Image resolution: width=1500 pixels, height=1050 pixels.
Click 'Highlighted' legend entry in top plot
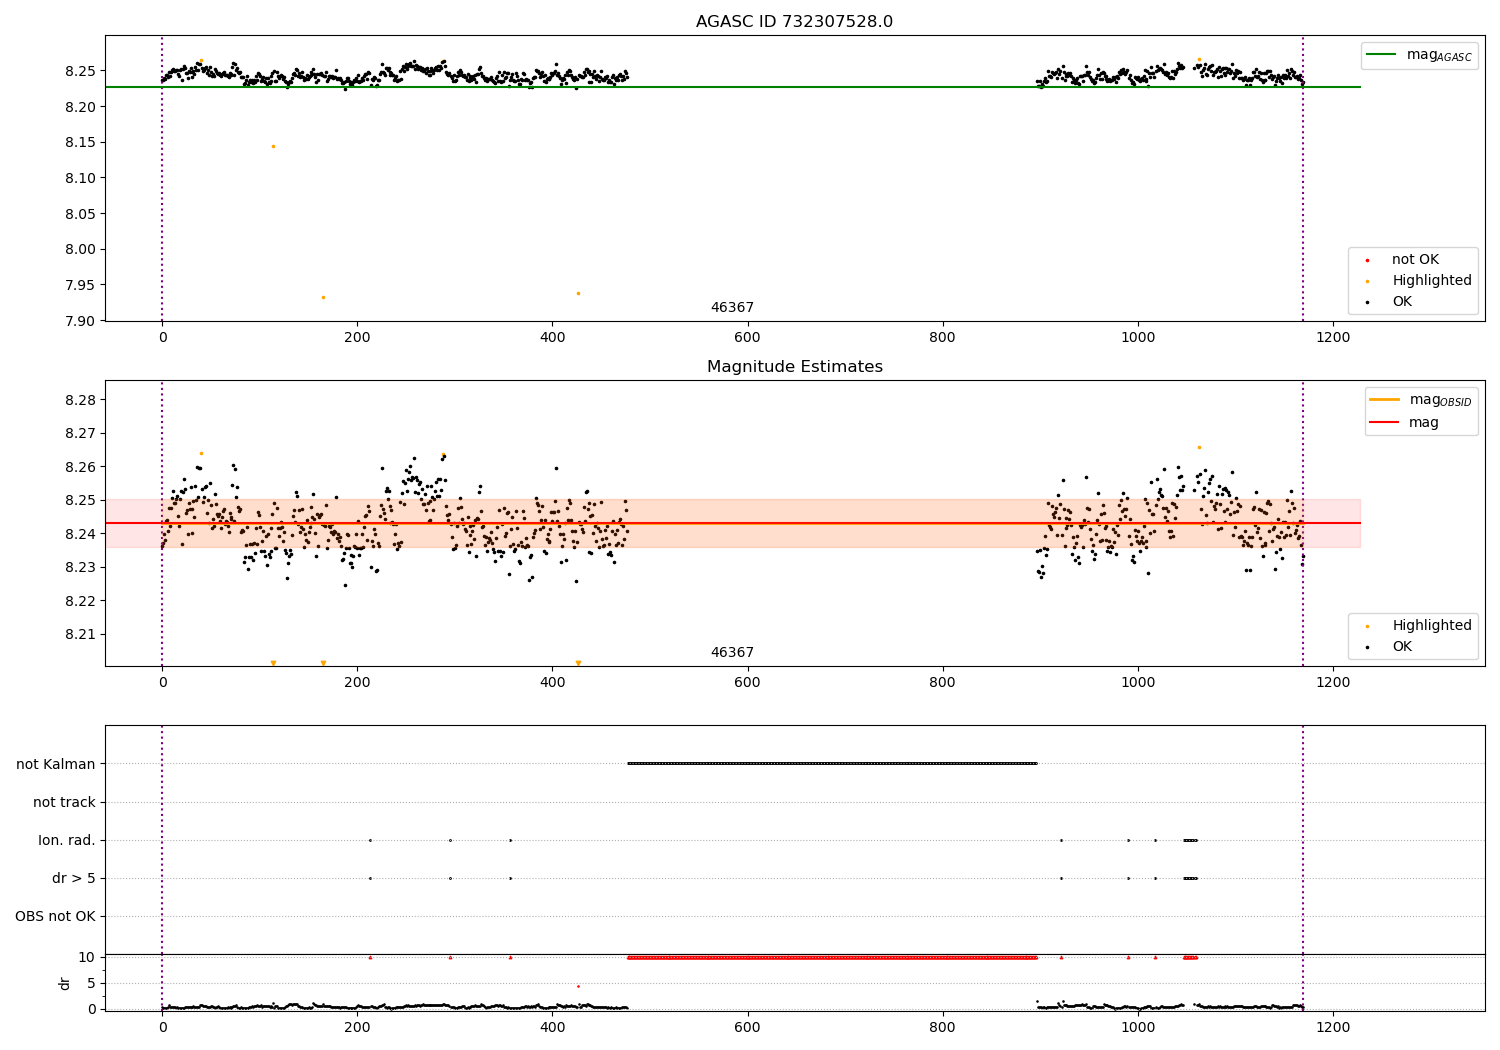(x=1420, y=281)
